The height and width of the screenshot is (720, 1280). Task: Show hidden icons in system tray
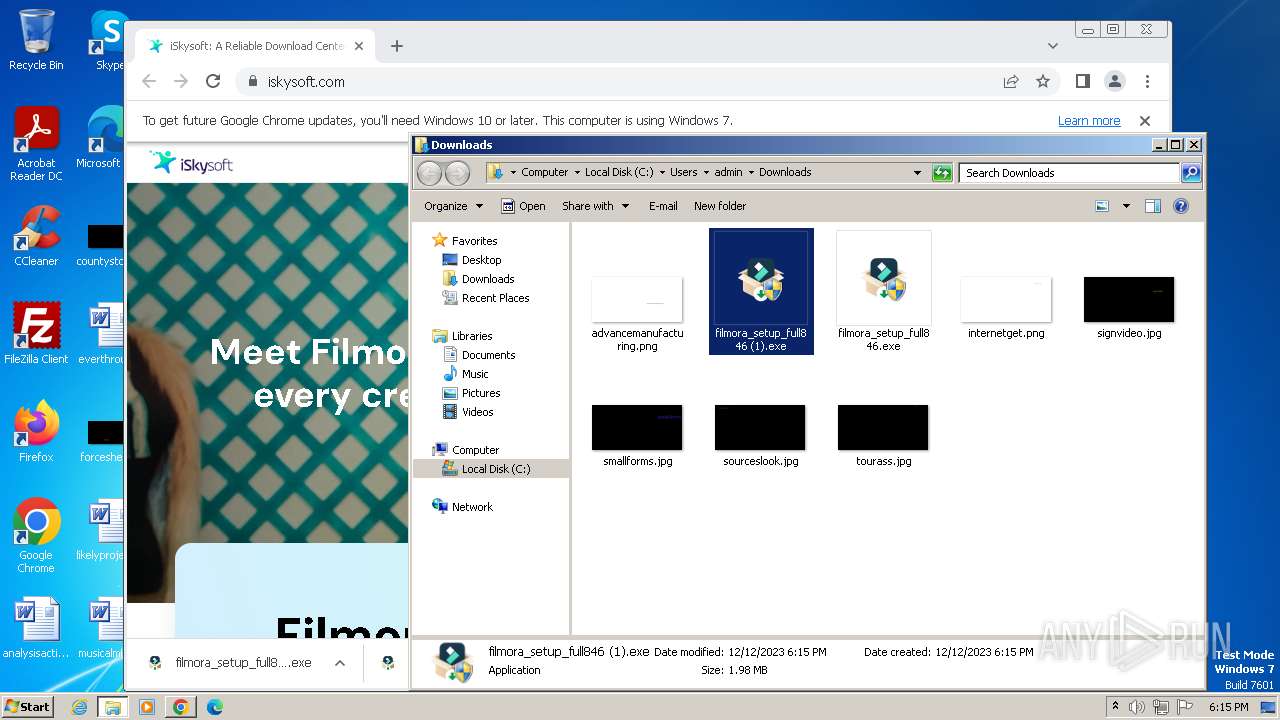click(x=1115, y=707)
